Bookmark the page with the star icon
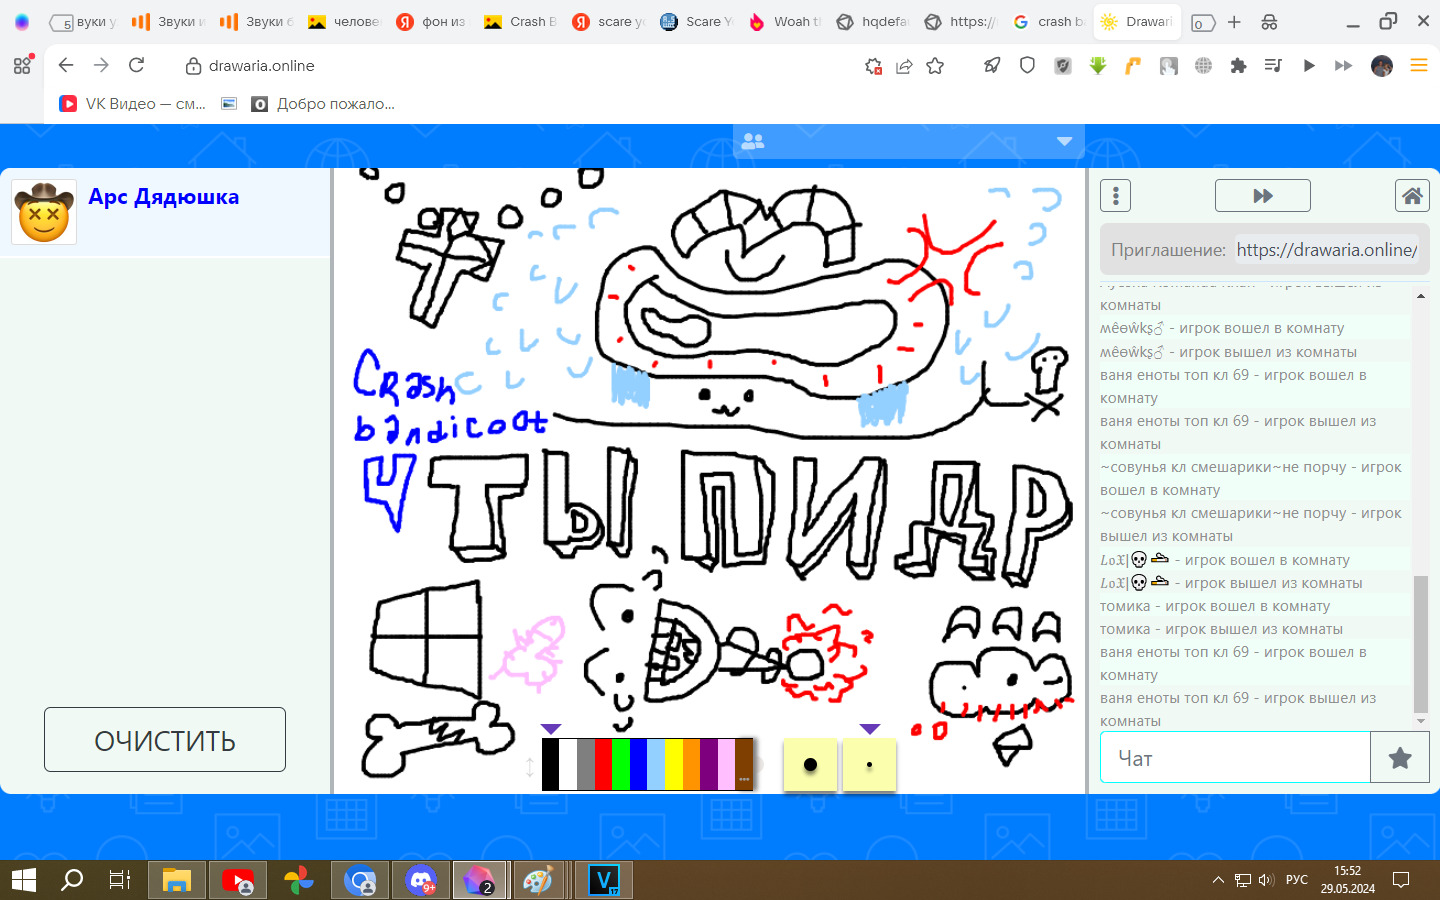This screenshot has width=1440, height=900. (x=935, y=66)
